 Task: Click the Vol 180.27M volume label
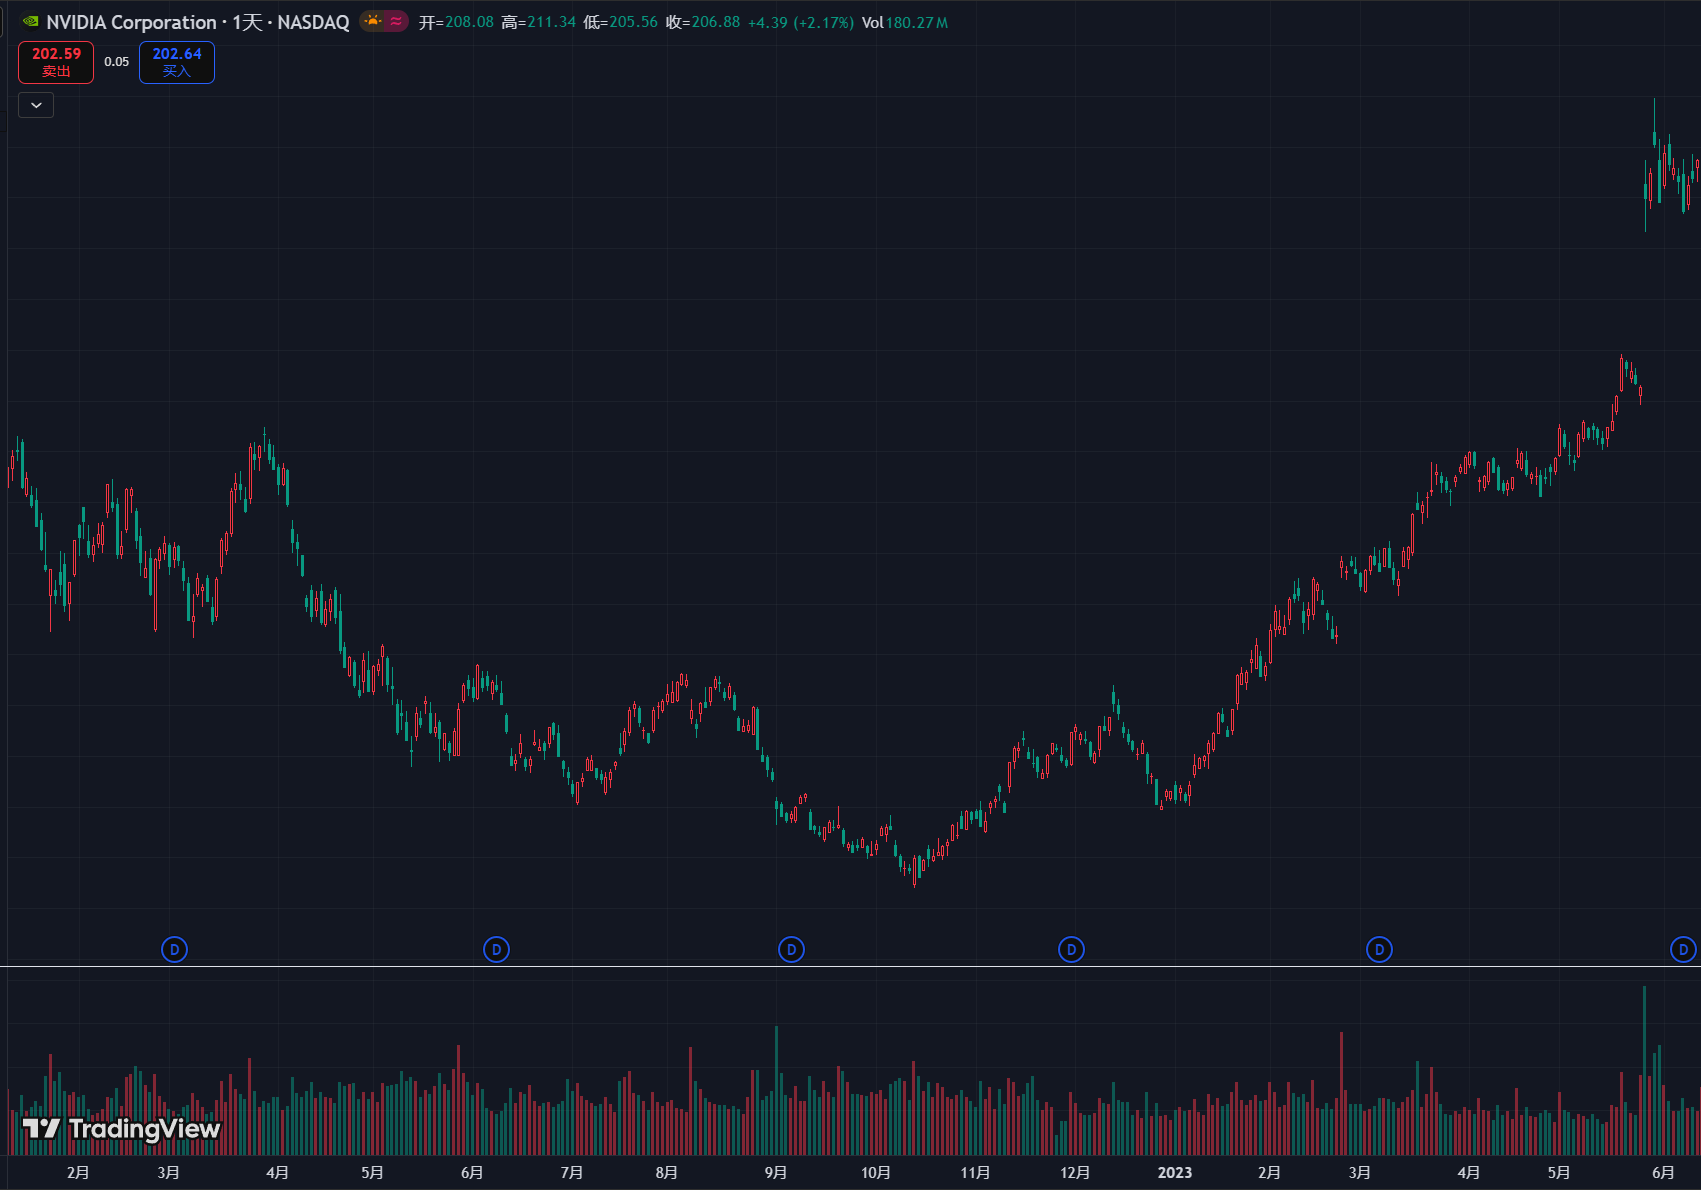pyautogui.click(x=904, y=22)
